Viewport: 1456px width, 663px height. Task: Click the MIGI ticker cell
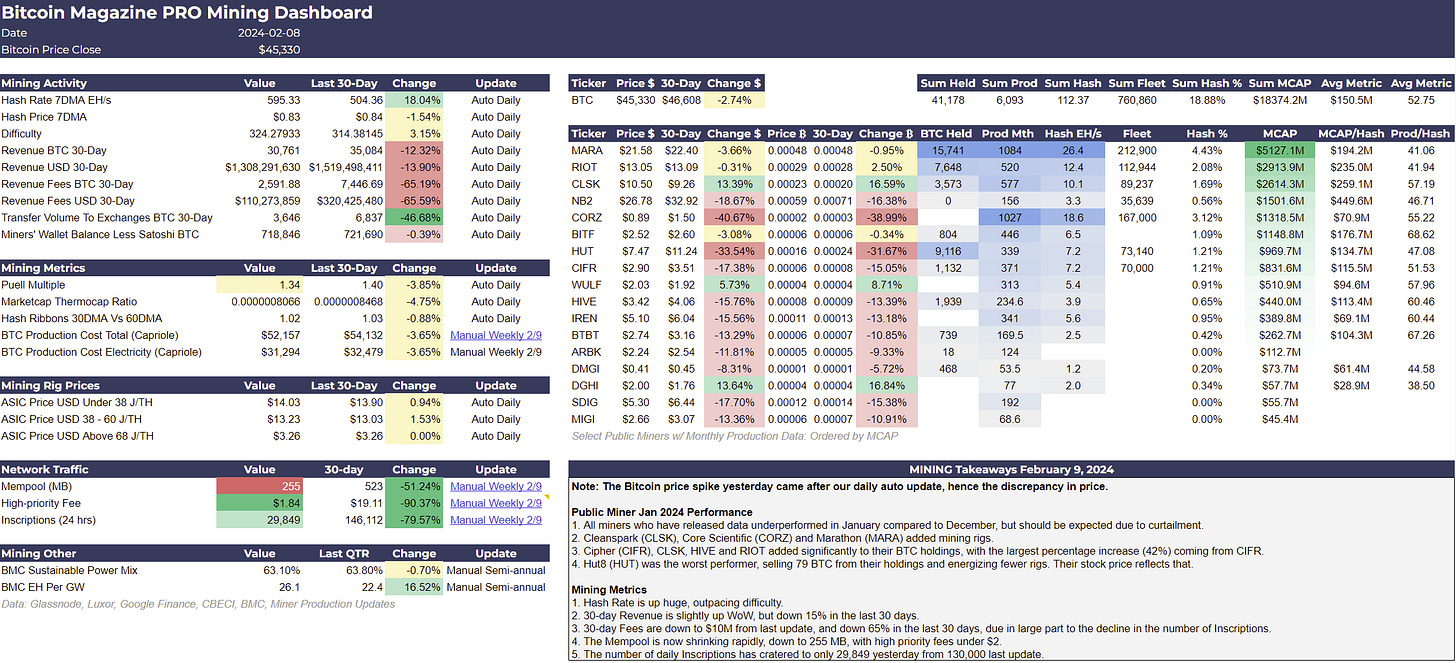click(584, 419)
